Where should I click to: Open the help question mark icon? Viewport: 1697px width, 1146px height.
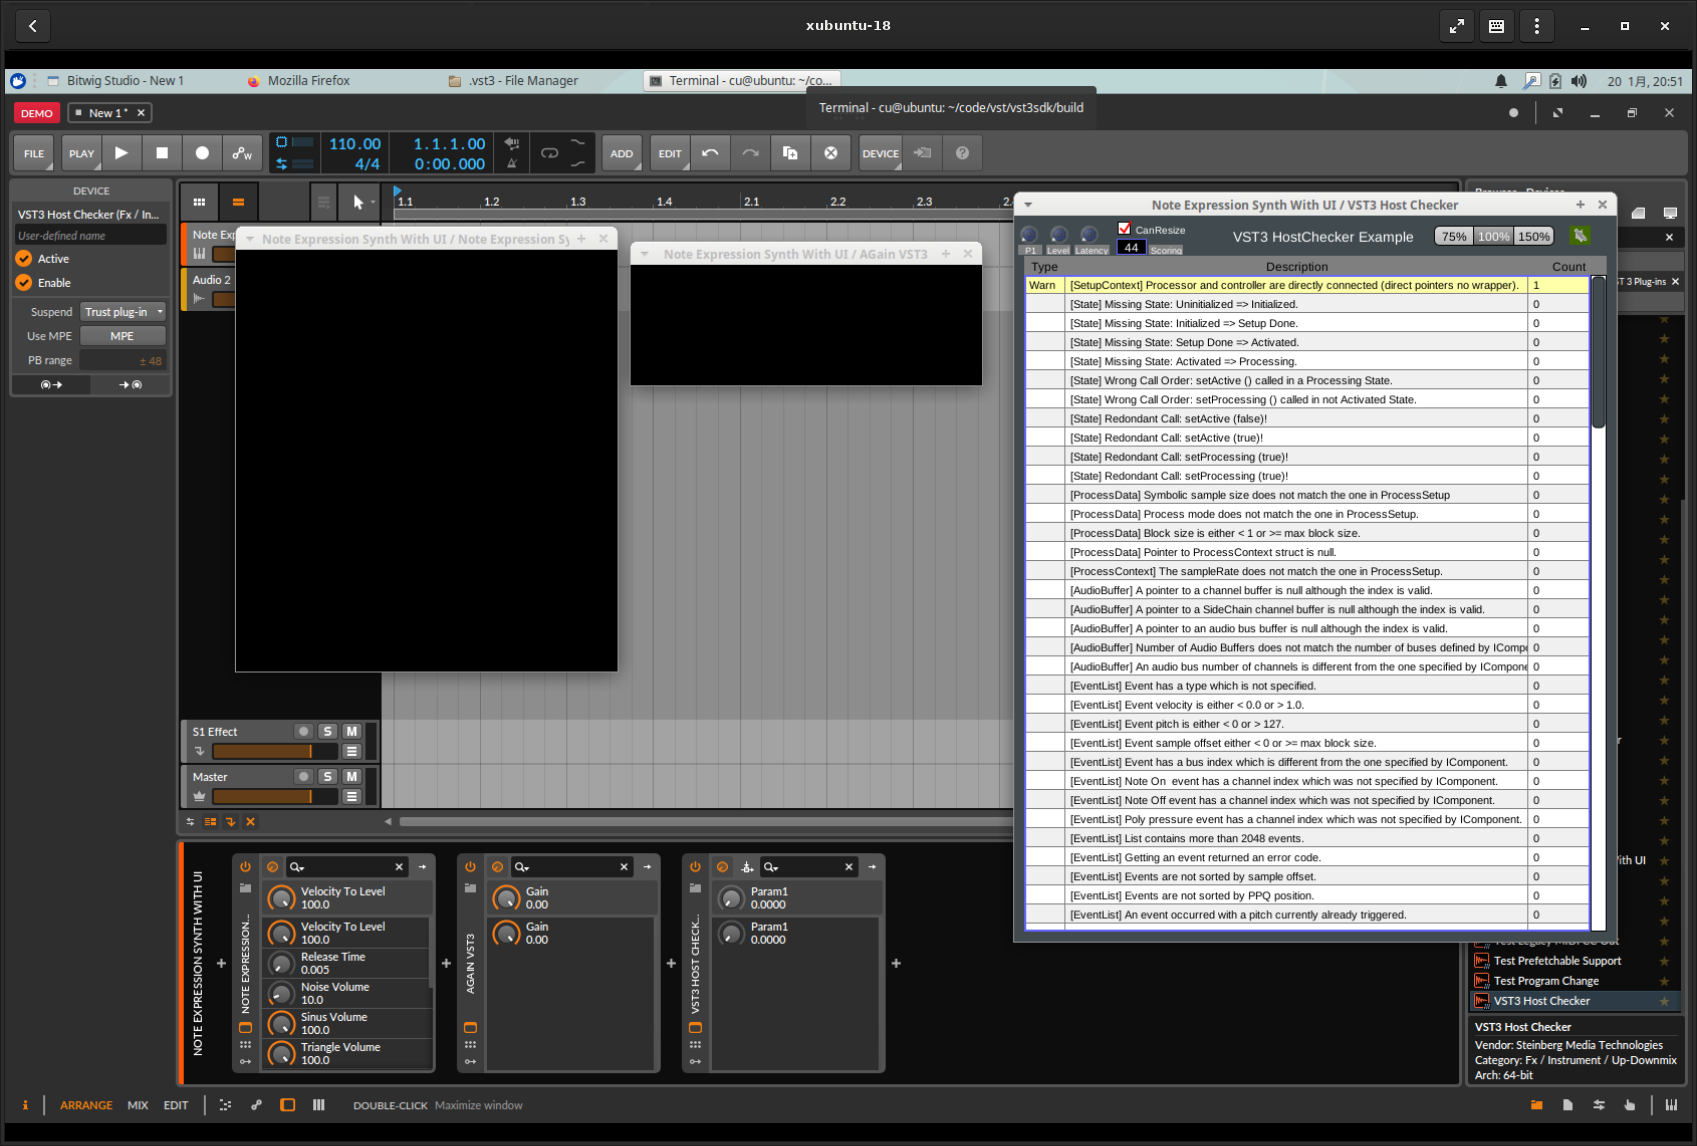tap(962, 153)
